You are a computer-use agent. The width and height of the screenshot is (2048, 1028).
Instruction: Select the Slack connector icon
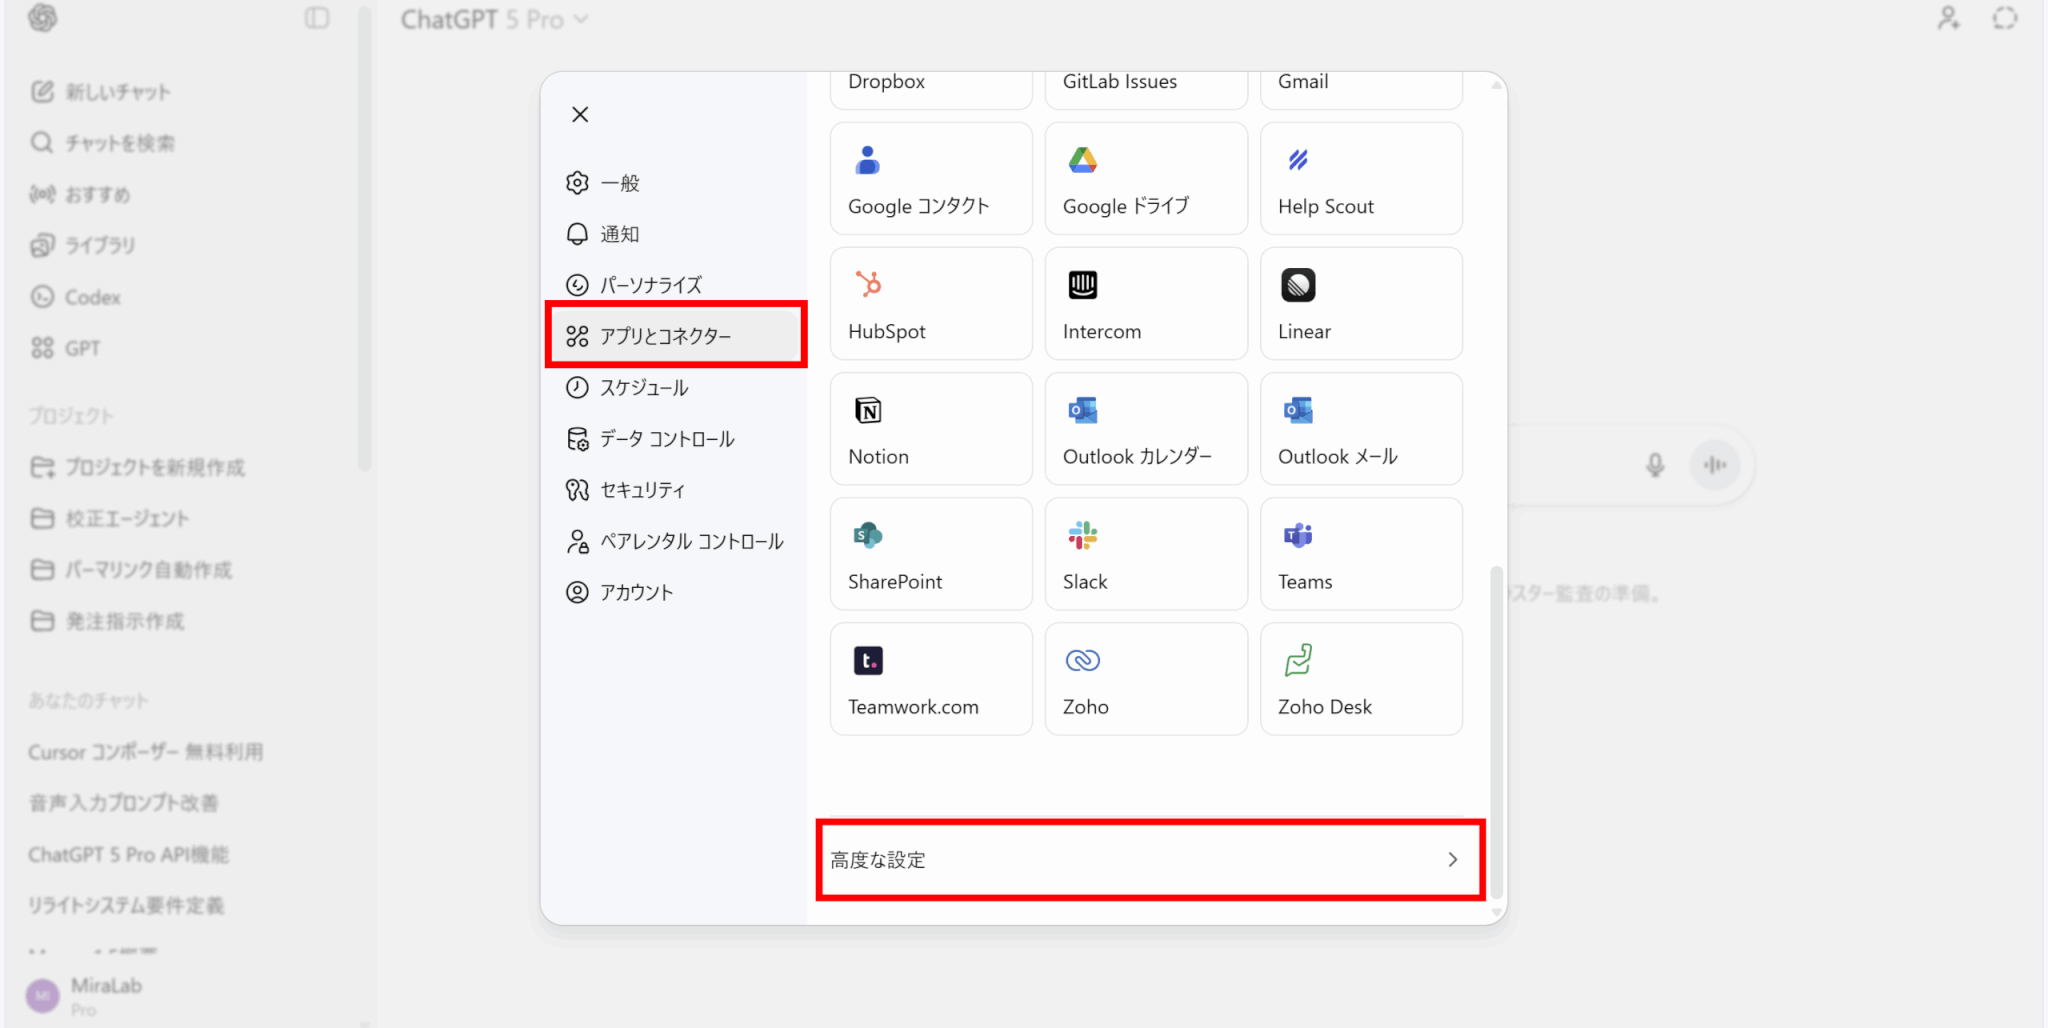point(1082,536)
